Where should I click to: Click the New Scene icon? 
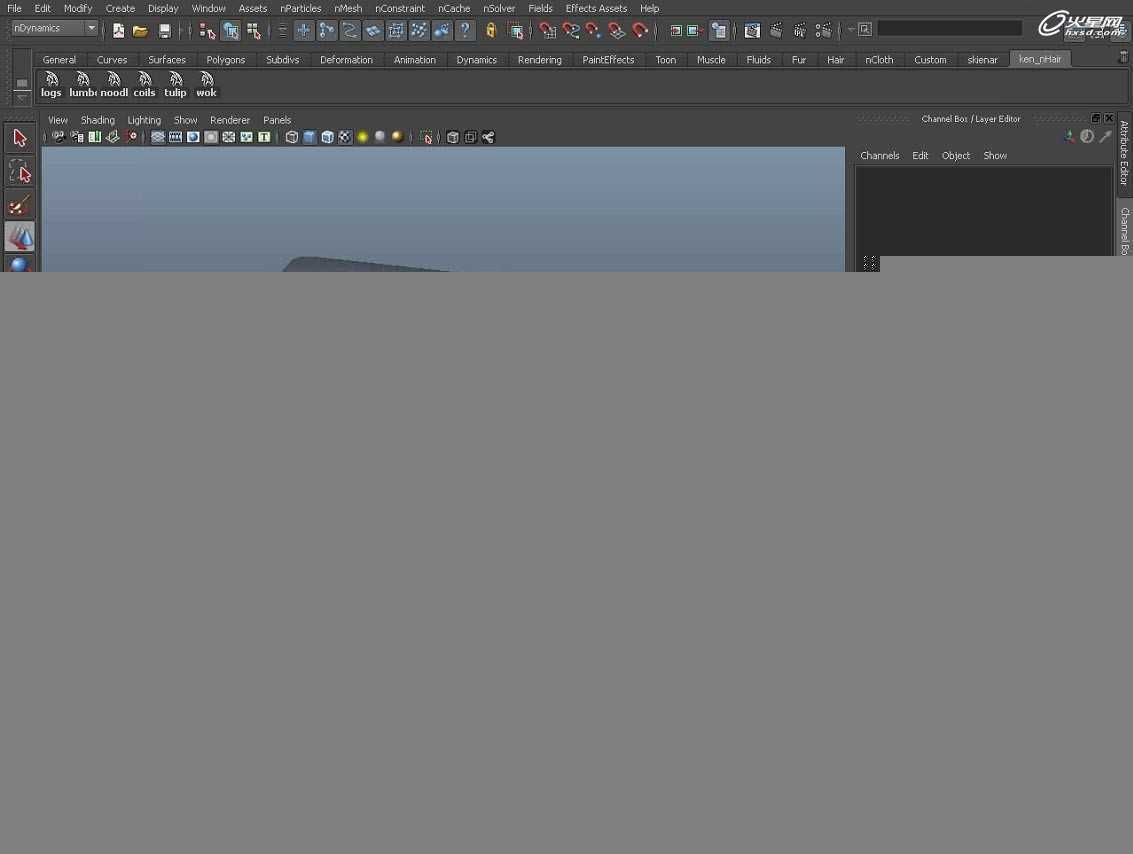[x=119, y=30]
